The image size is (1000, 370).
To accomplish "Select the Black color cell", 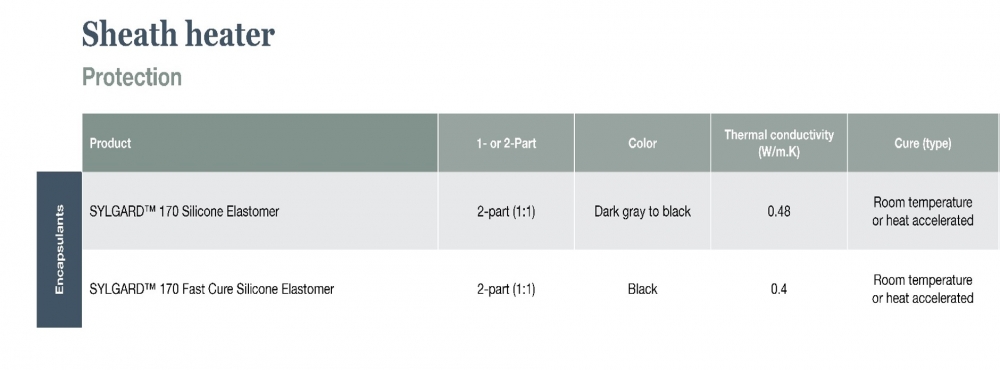I will [x=642, y=289].
